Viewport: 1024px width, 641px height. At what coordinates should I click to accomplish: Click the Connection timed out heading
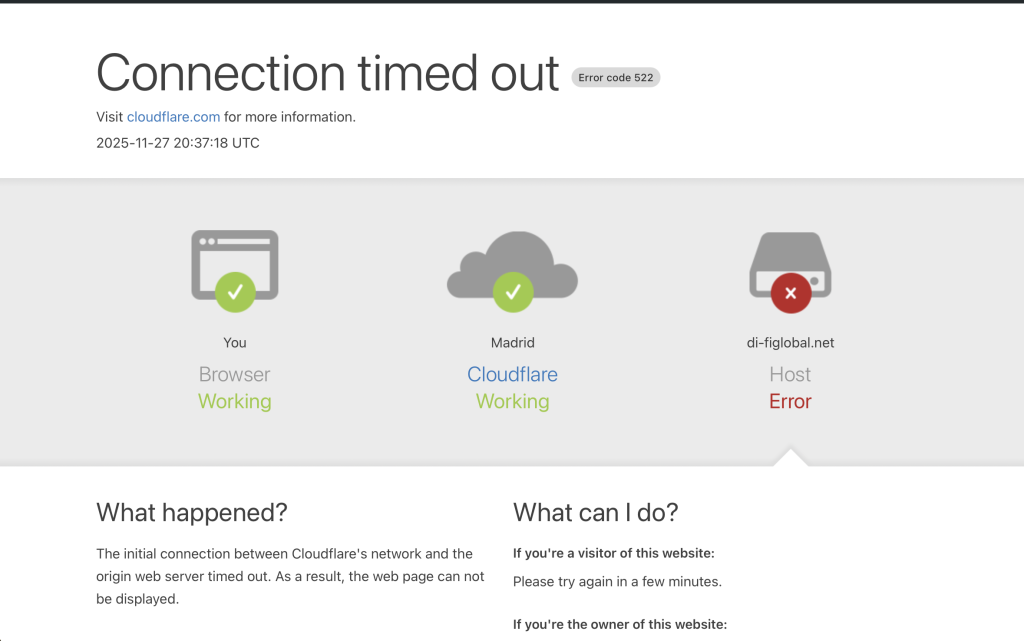pyautogui.click(x=327, y=73)
